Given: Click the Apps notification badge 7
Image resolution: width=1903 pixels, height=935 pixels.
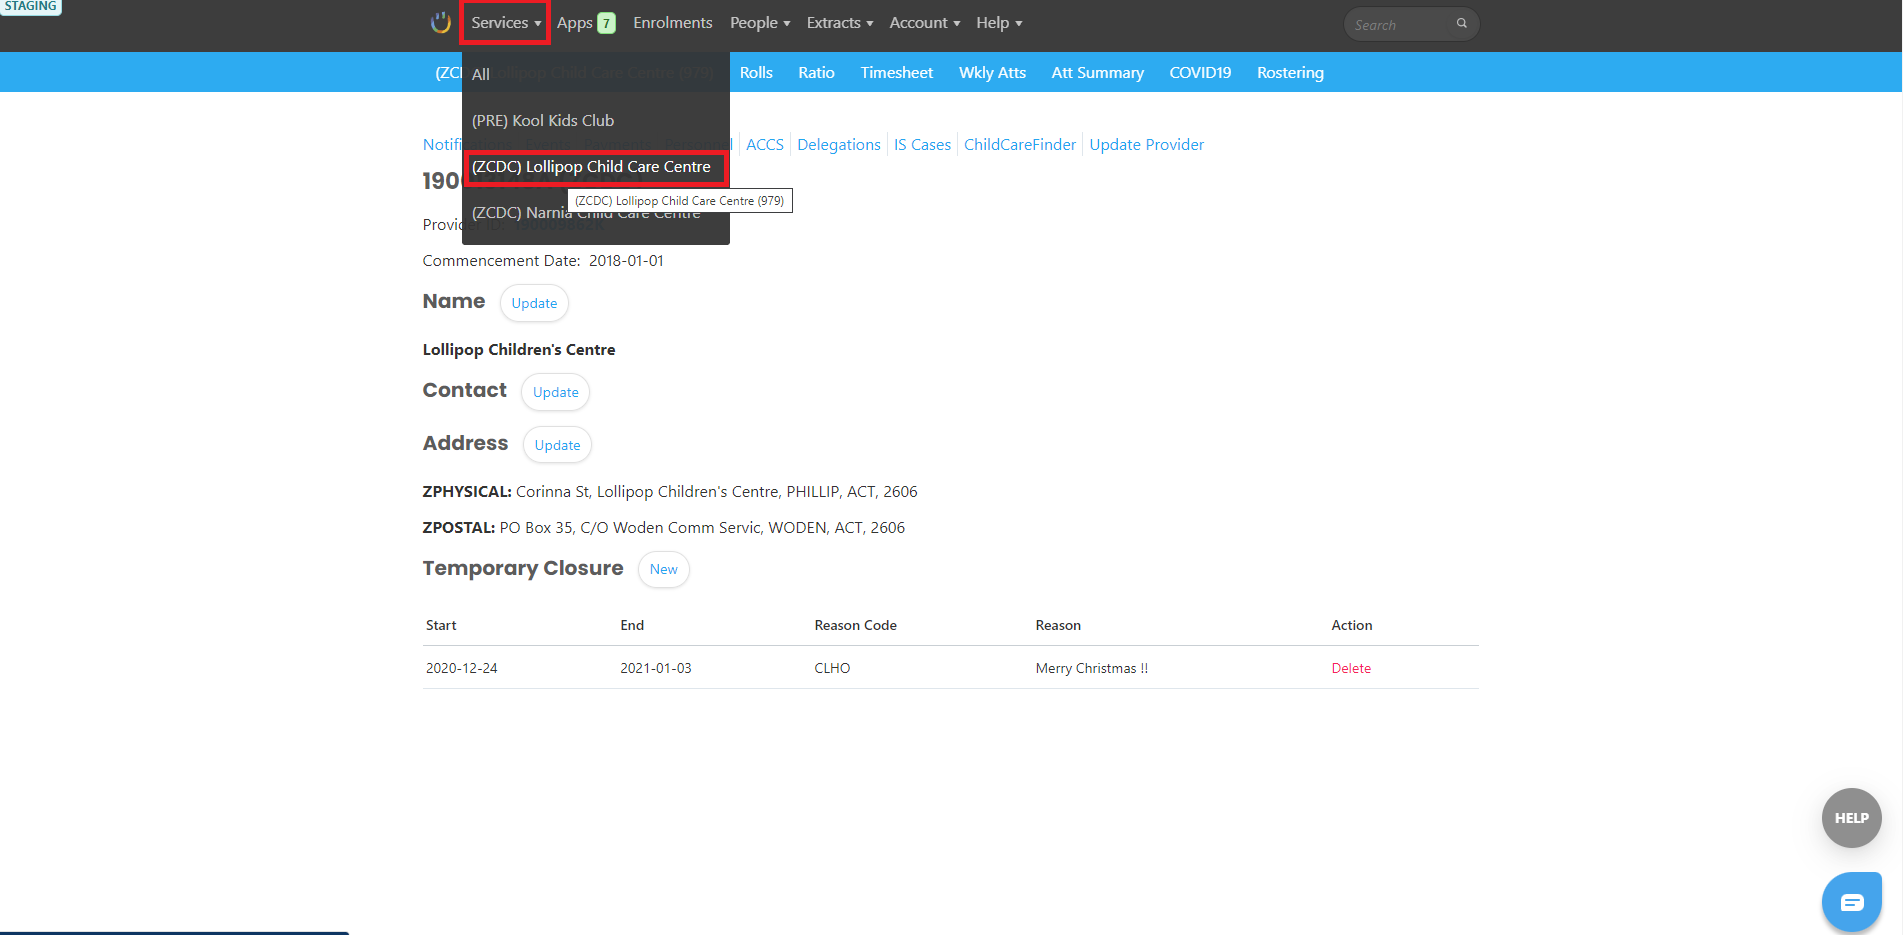Looking at the screenshot, I should (606, 23).
